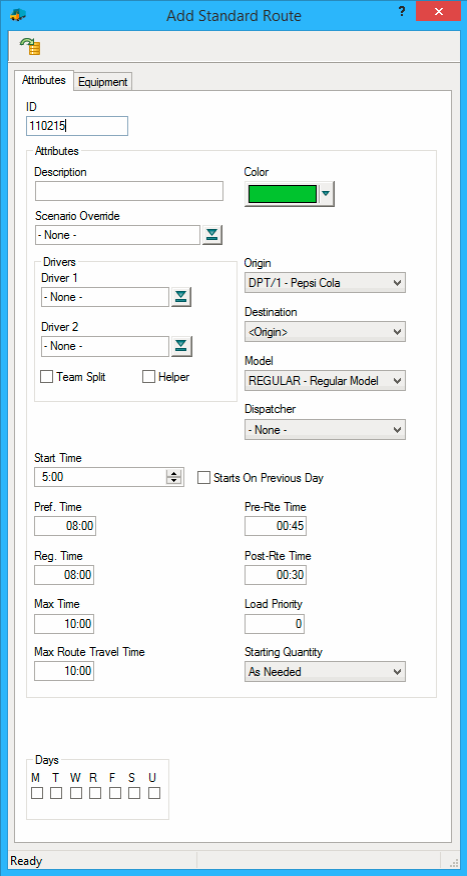
Task: Click the truck application icon in title bar
Action: click(x=18, y=15)
